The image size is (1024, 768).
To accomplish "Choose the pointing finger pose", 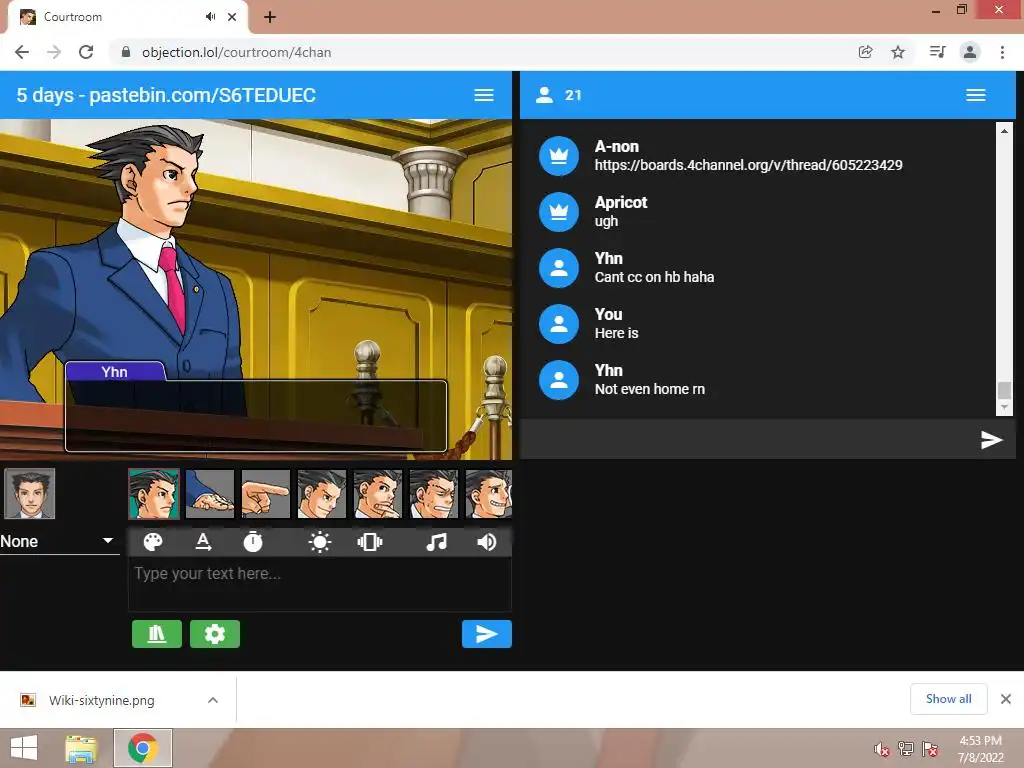I will click(x=266, y=494).
